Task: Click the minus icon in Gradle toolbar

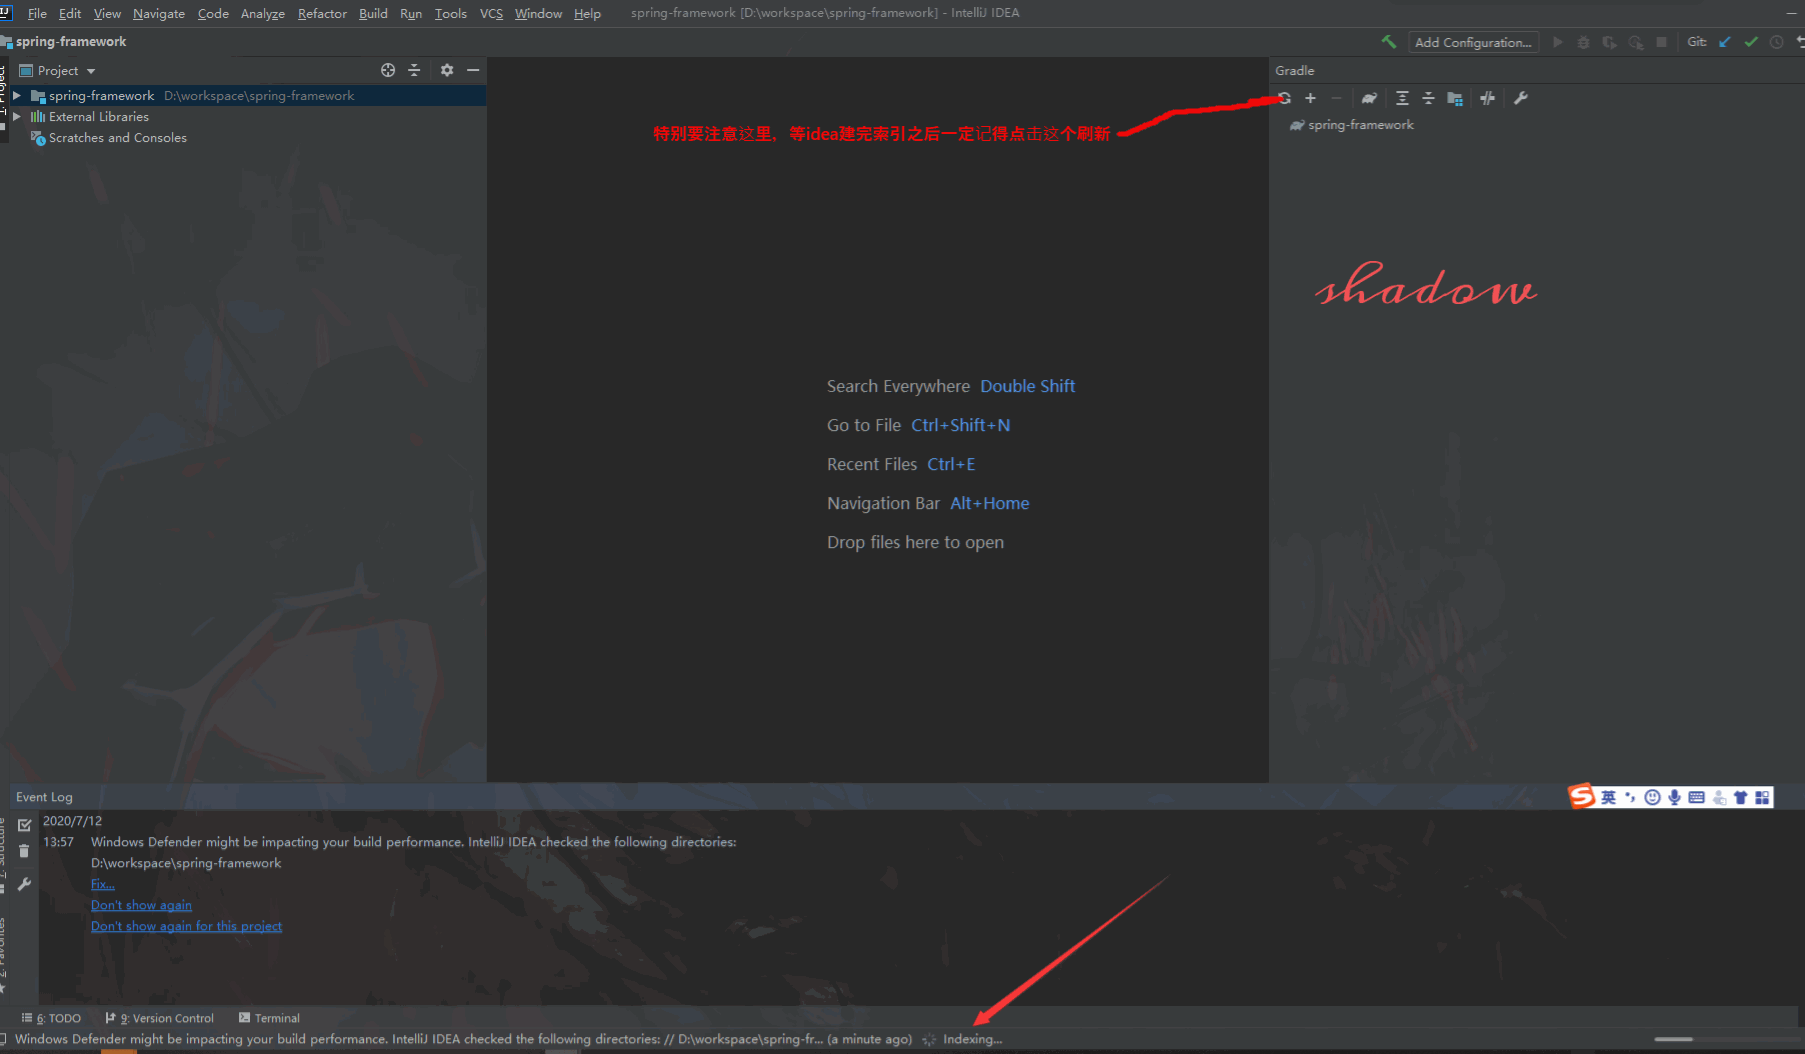Action: [1336, 98]
